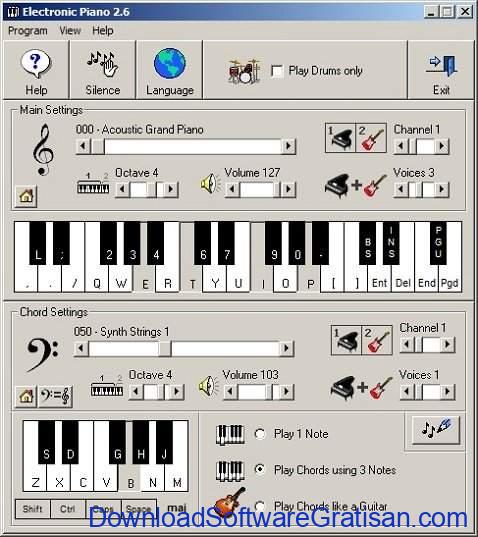Open the Language globe icon
The height and width of the screenshot is (537, 478).
[x=169, y=64]
